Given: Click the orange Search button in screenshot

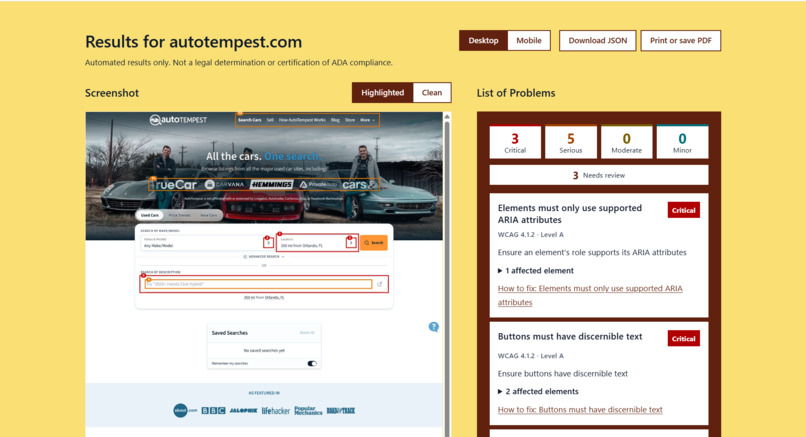Looking at the screenshot, I should tap(374, 243).
